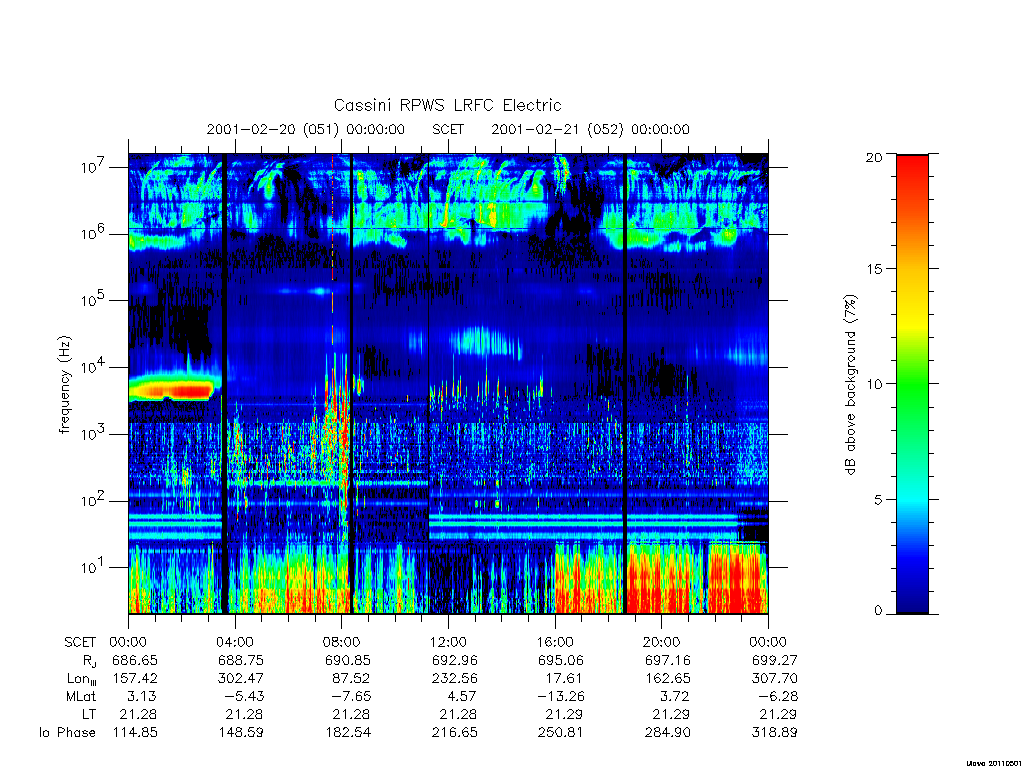
Task: Click the 'MLat' row label
Action: point(81,697)
